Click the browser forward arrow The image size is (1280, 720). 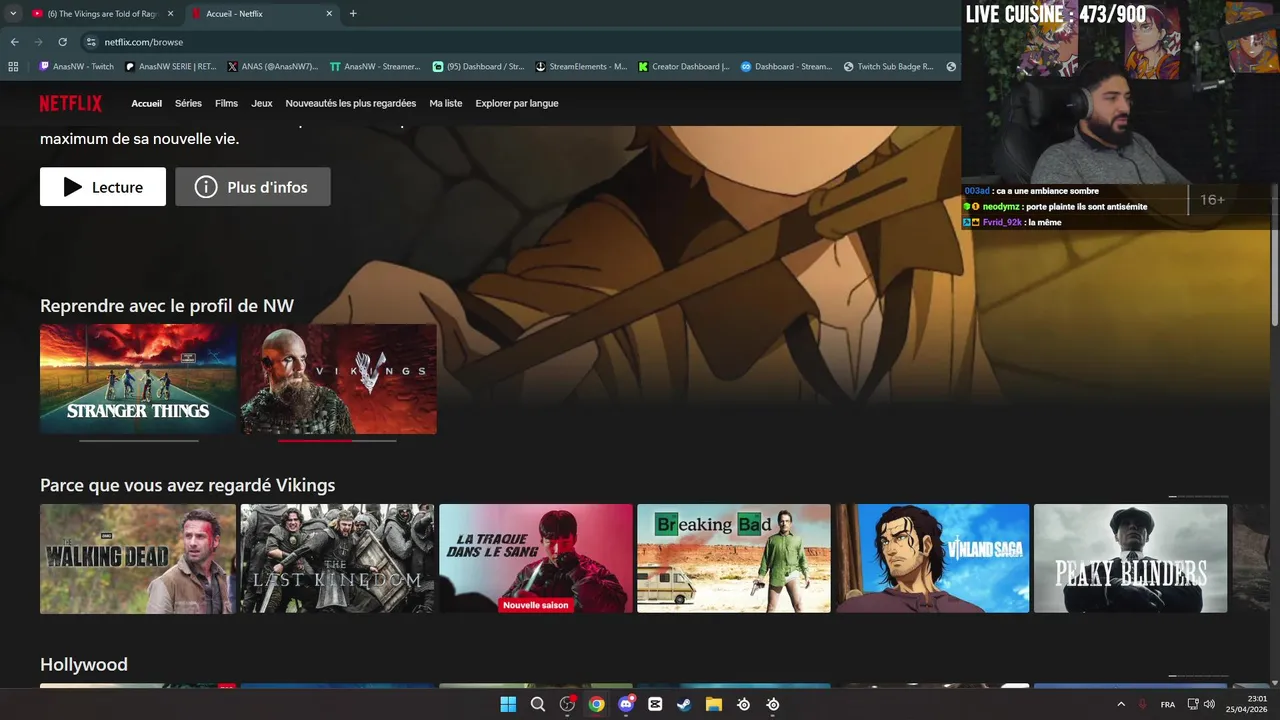[x=38, y=42]
